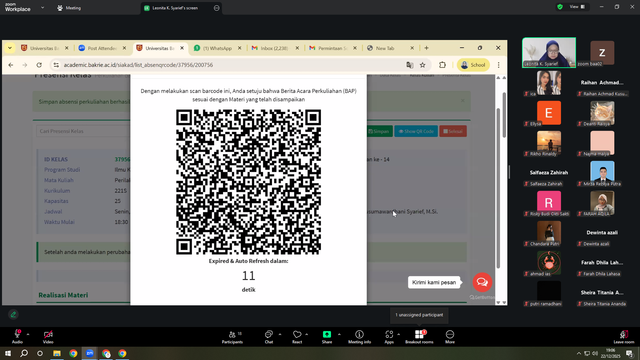640x360 pixels.
Task: Click the address bar URL
Action: [138, 65]
